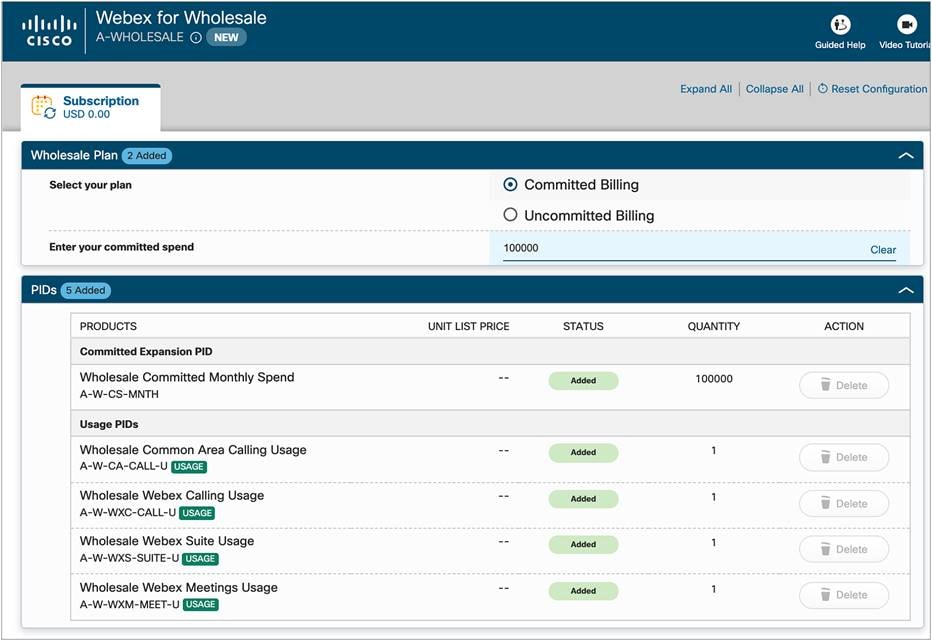Image resolution: width=932 pixels, height=641 pixels.
Task: Click Wholesale Webex Meetings Usage name
Action: [x=179, y=587]
